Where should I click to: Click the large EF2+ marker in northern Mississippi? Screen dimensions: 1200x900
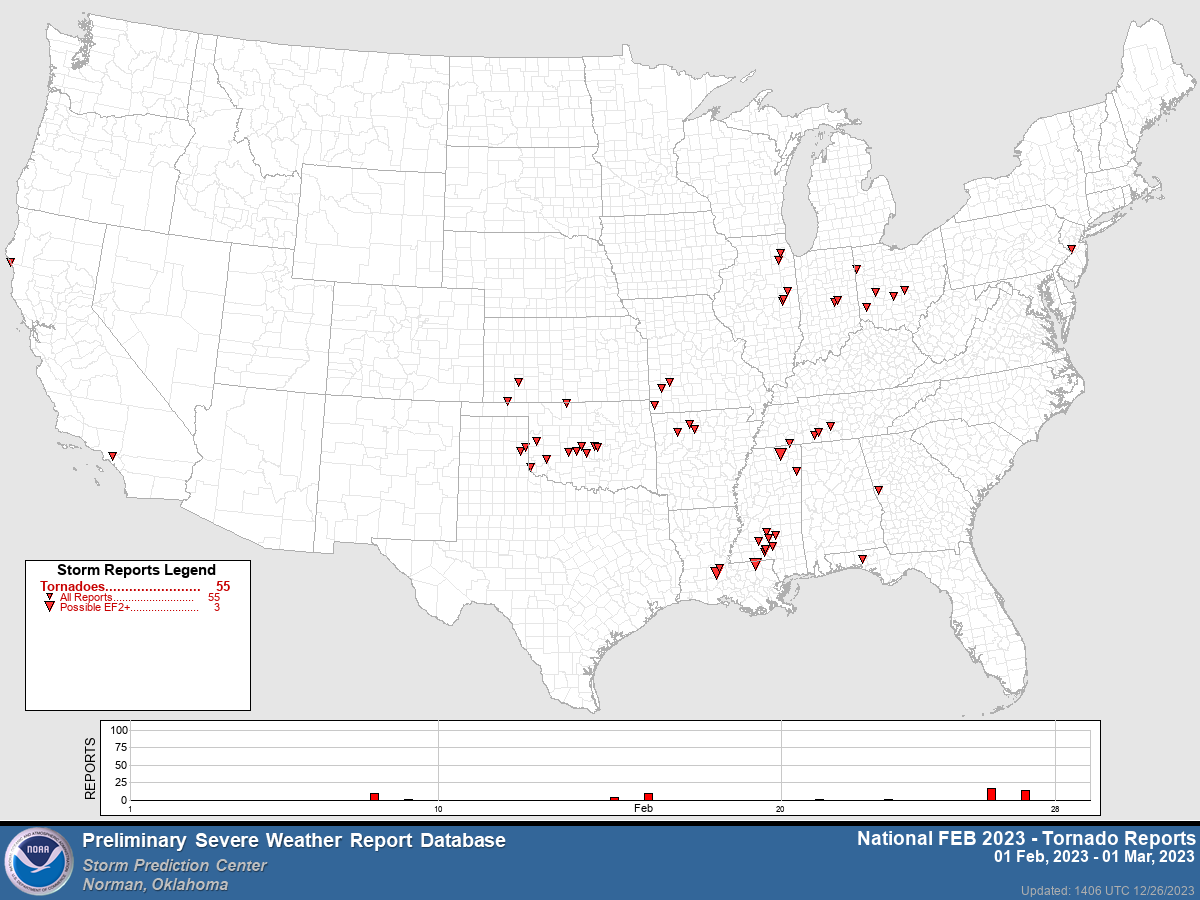click(780, 454)
